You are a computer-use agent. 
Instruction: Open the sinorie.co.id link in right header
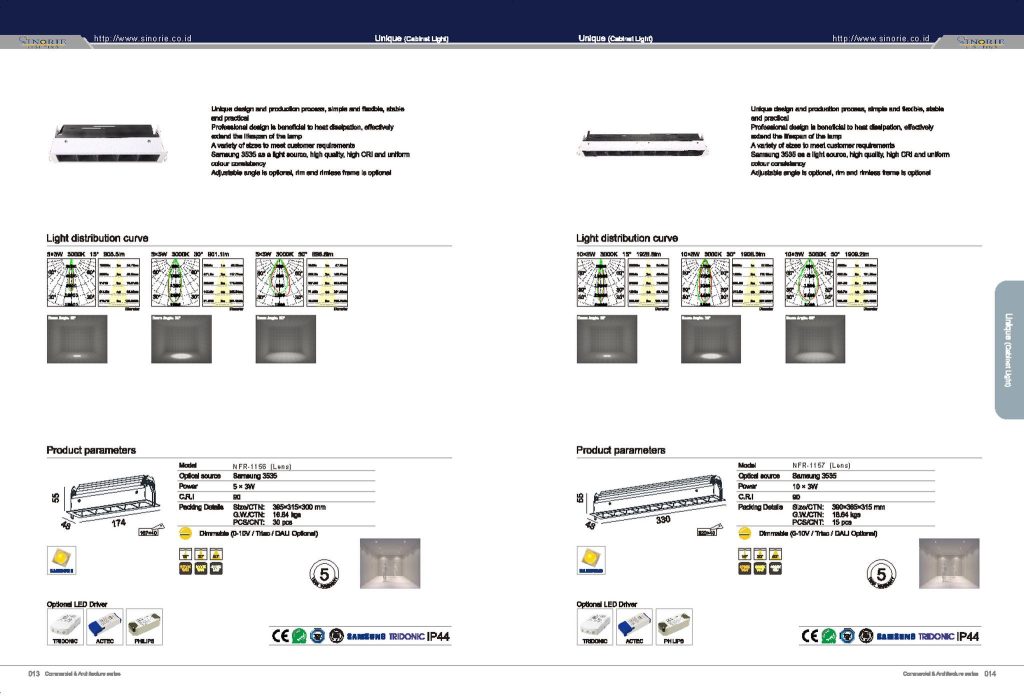(881, 38)
